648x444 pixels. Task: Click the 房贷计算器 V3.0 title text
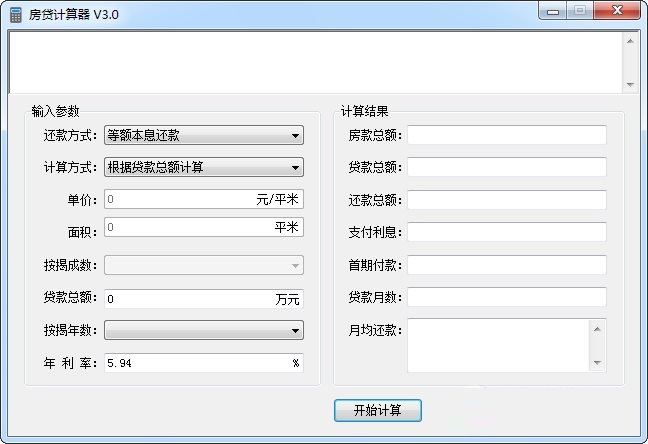tap(74, 14)
